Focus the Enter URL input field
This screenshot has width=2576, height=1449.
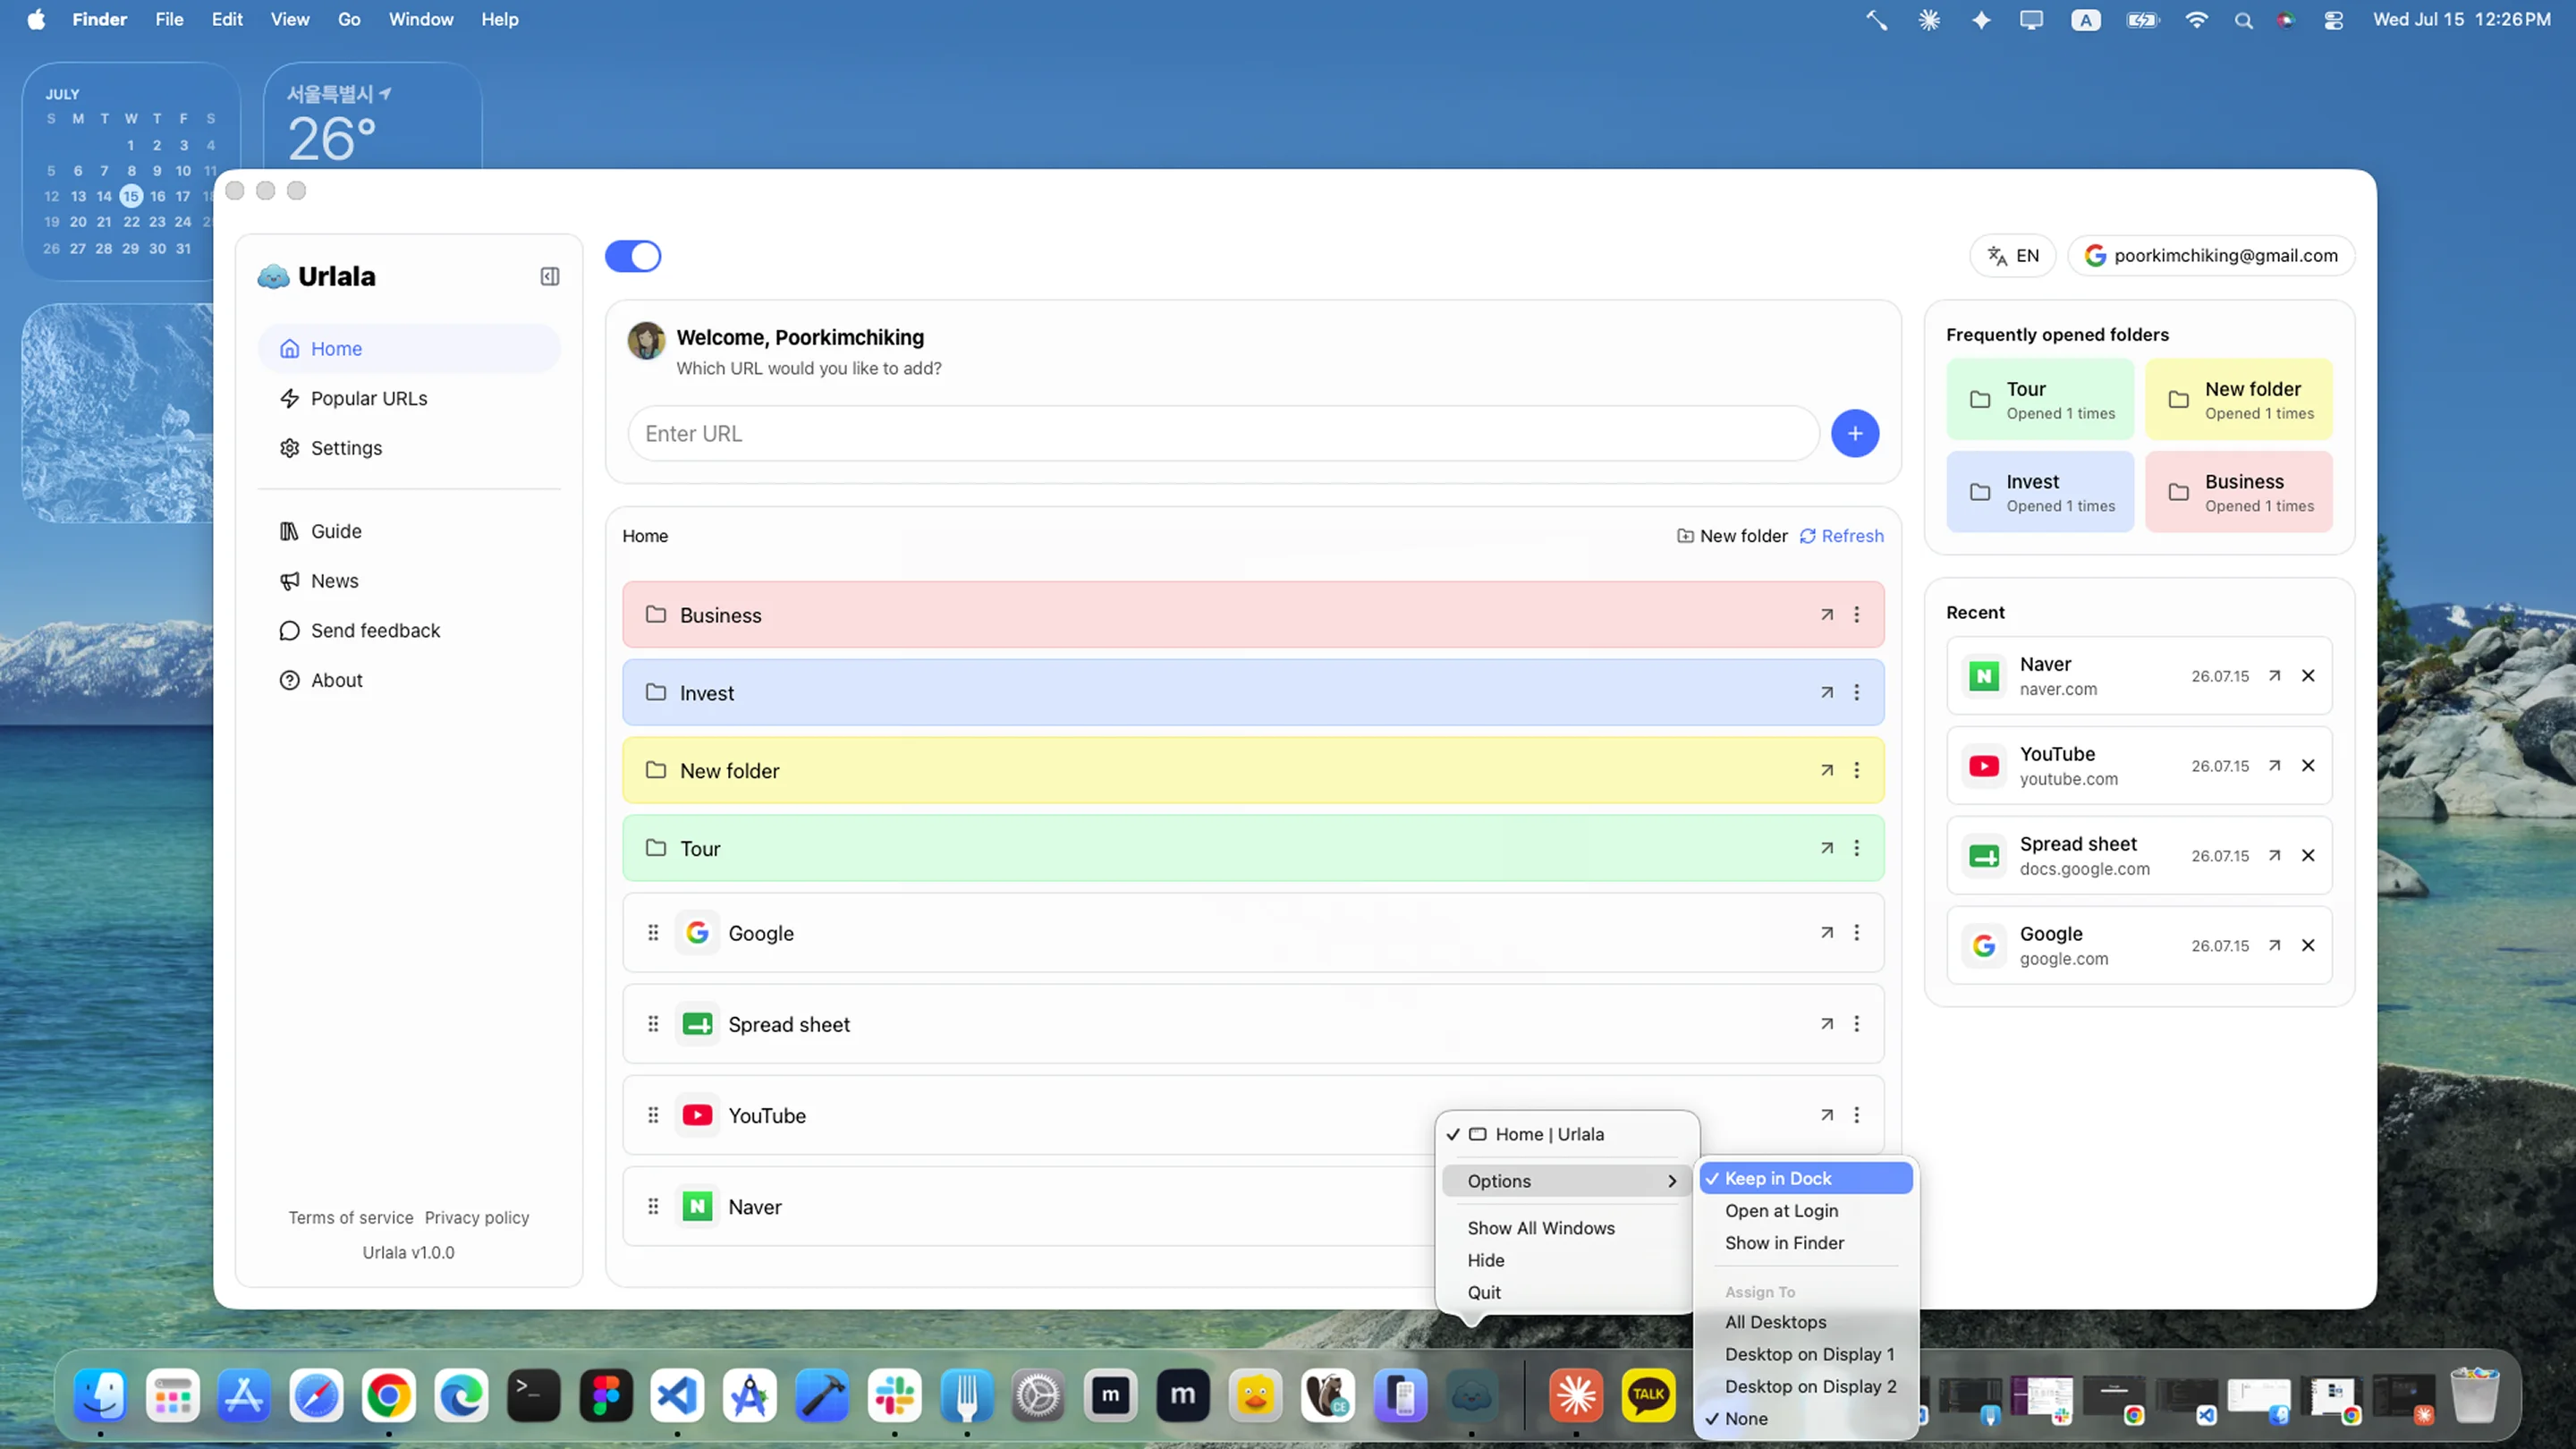1222,434
